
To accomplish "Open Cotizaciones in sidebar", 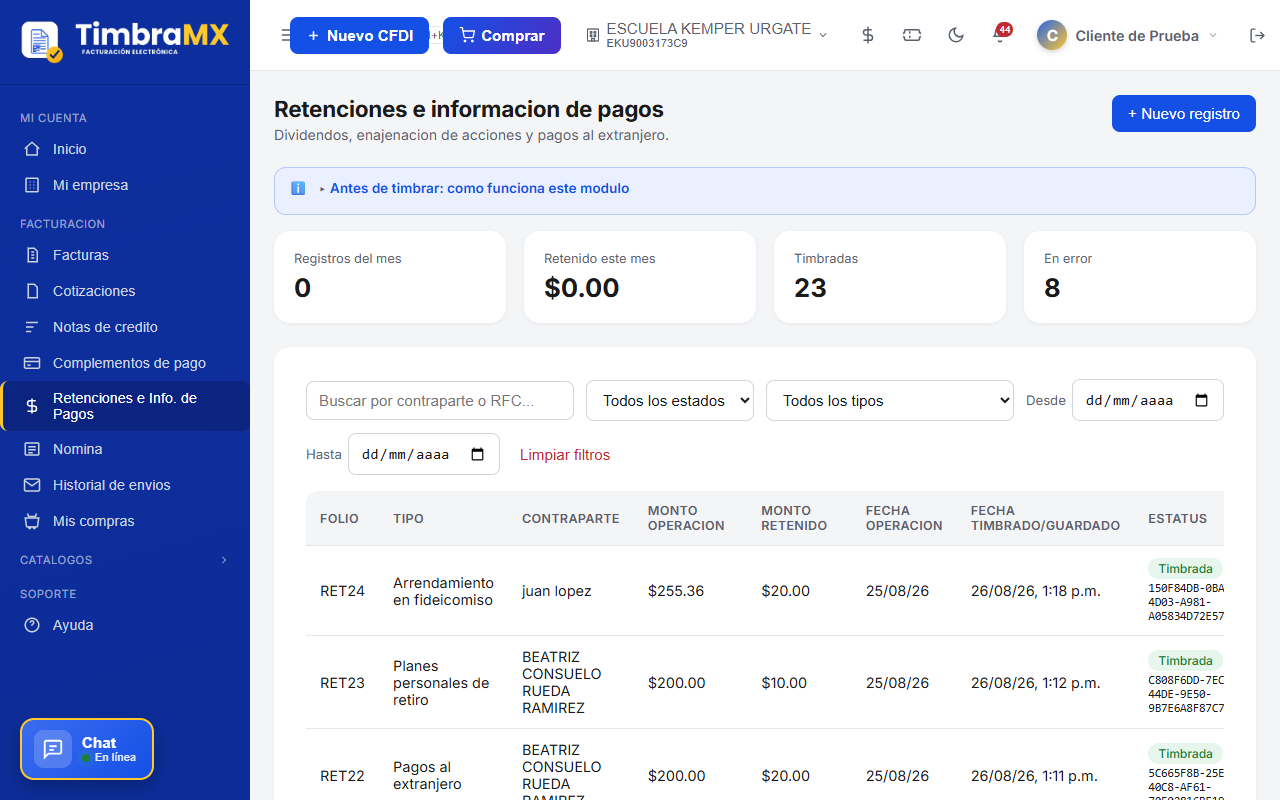I will coord(125,291).
